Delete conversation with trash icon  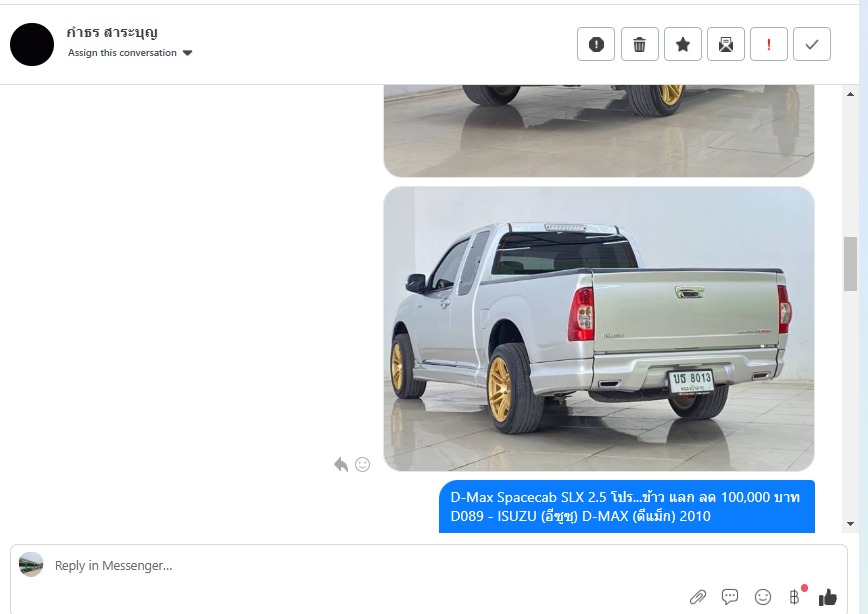pos(639,44)
